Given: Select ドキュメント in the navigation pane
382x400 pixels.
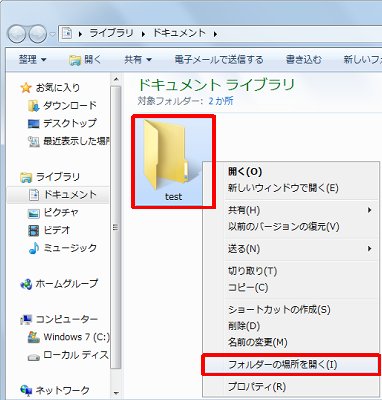Looking at the screenshot, I should coord(58,195).
